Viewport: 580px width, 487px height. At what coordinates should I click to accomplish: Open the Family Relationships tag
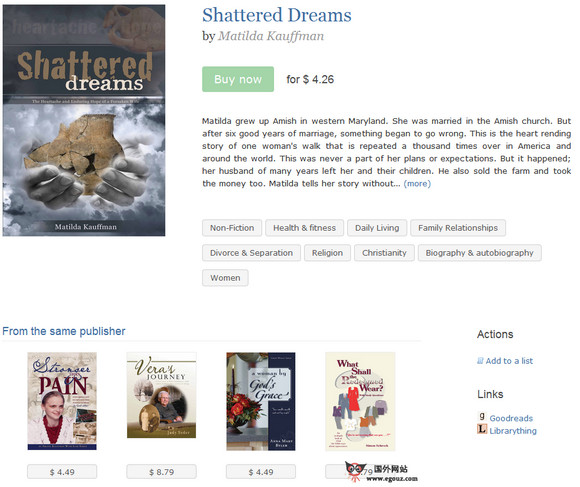pos(458,228)
